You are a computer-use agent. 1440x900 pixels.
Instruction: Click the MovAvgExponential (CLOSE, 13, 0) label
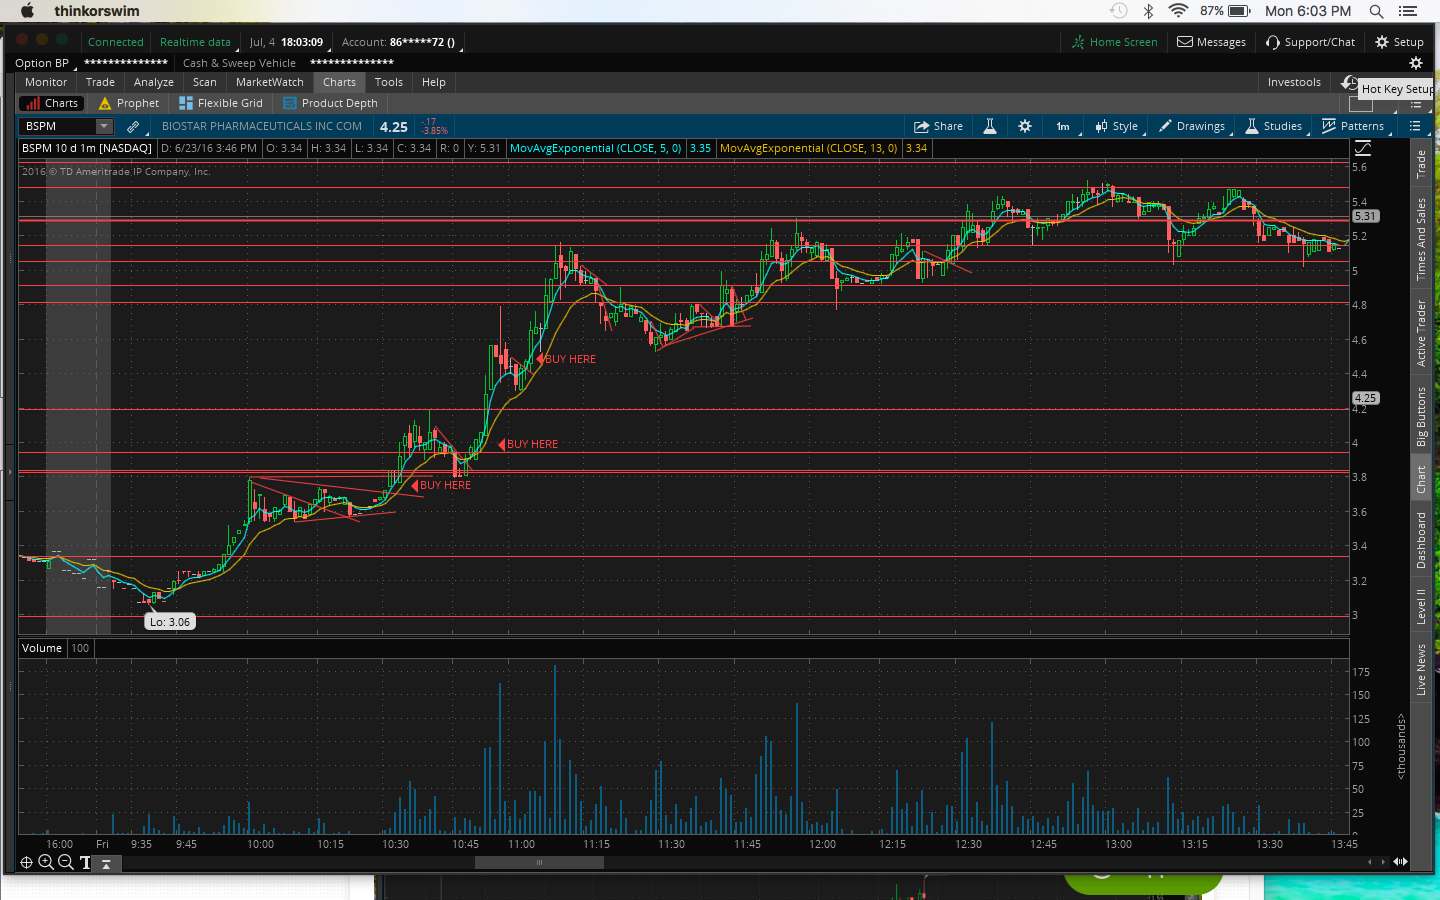[x=809, y=148]
